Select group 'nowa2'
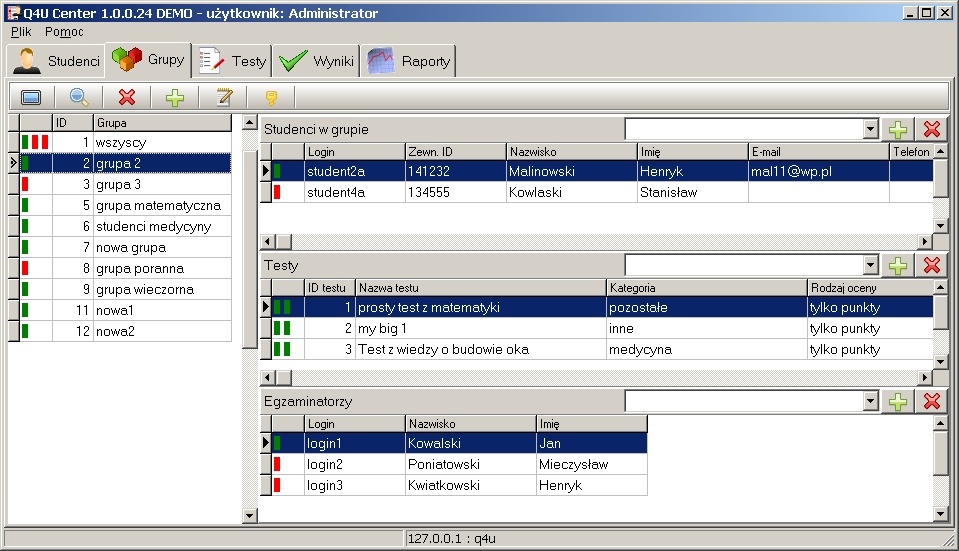959x551 pixels. pos(125,331)
